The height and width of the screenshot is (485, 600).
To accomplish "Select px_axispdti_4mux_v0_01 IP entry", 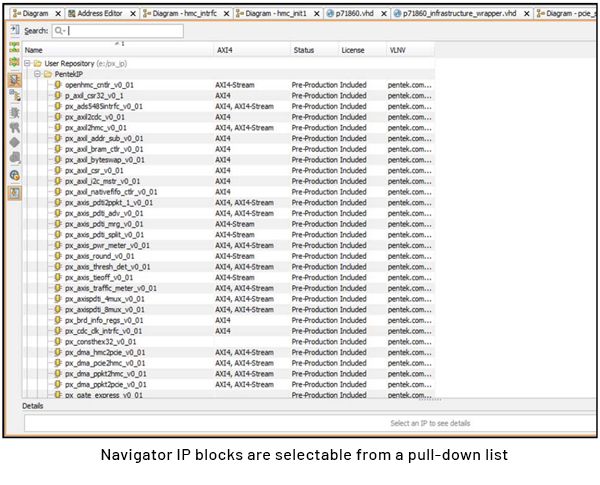I will pos(105,299).
